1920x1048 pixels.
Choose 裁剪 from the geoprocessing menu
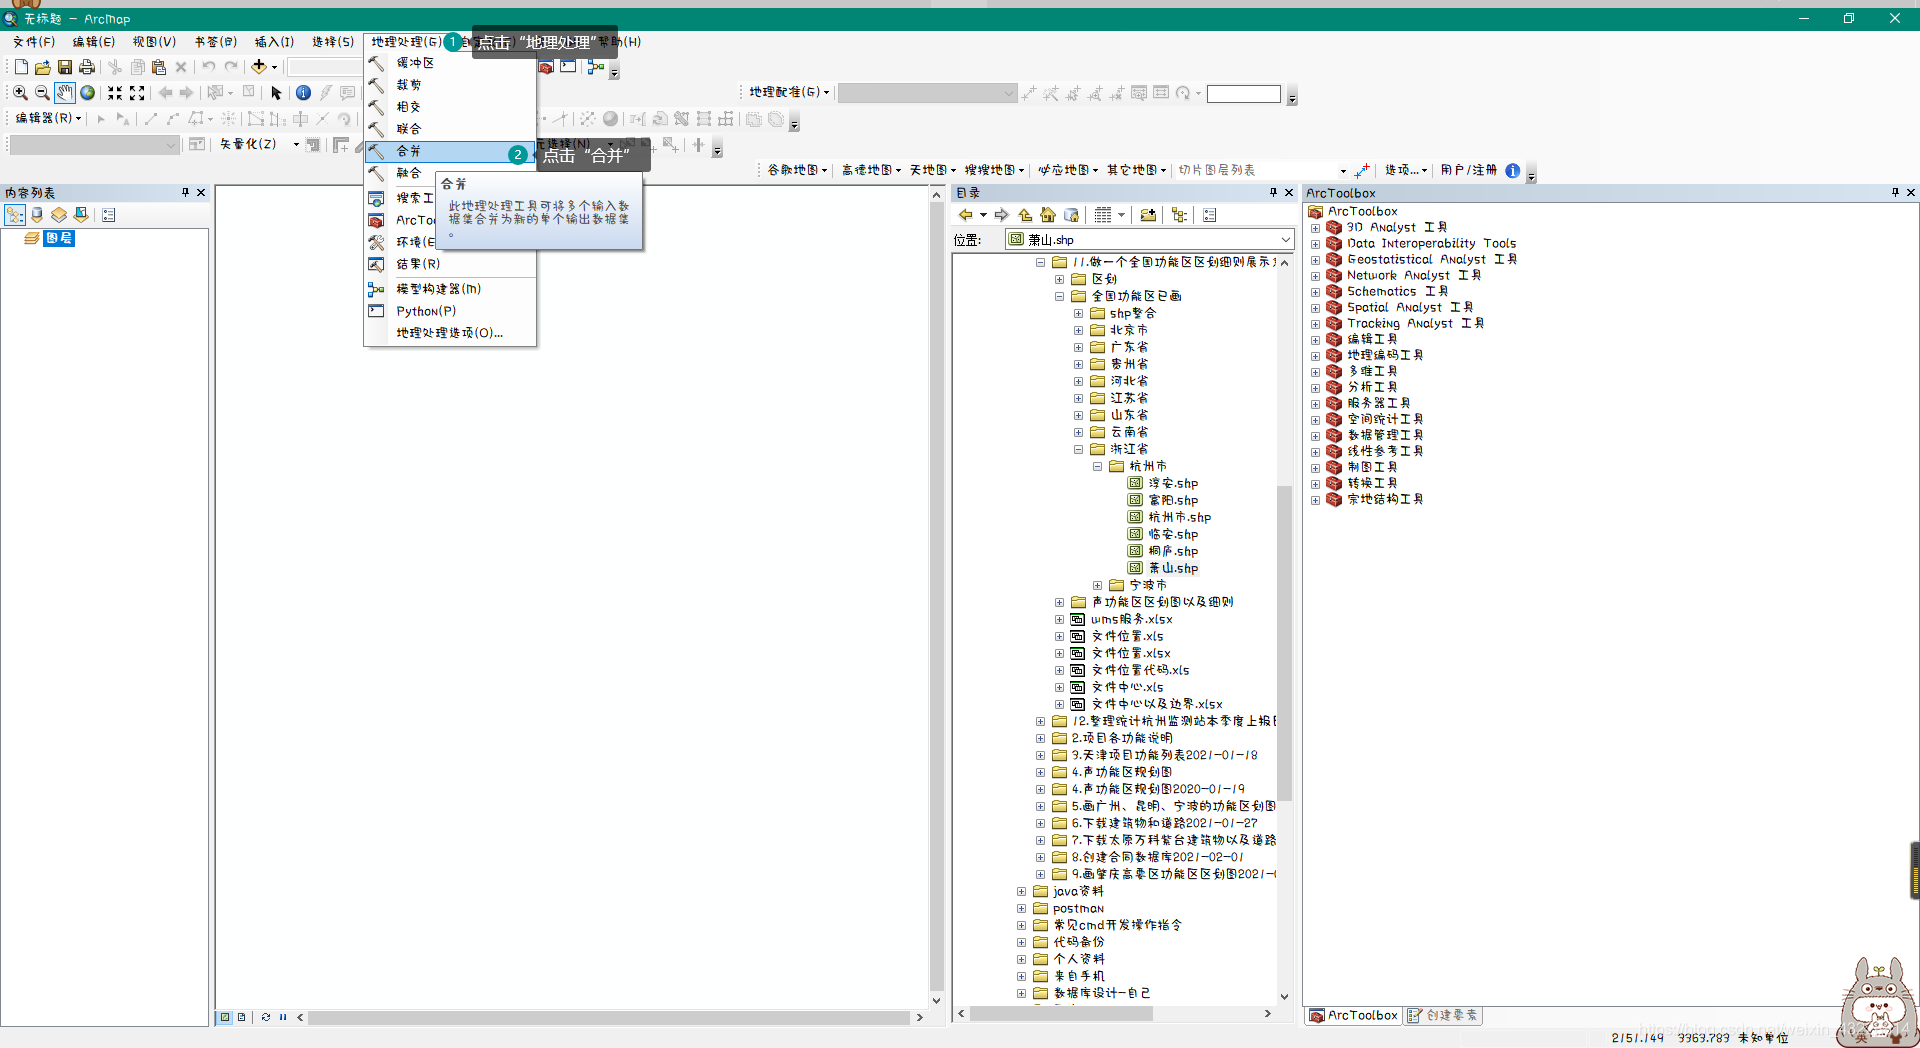pyautogui.click(x=450, y=85)
